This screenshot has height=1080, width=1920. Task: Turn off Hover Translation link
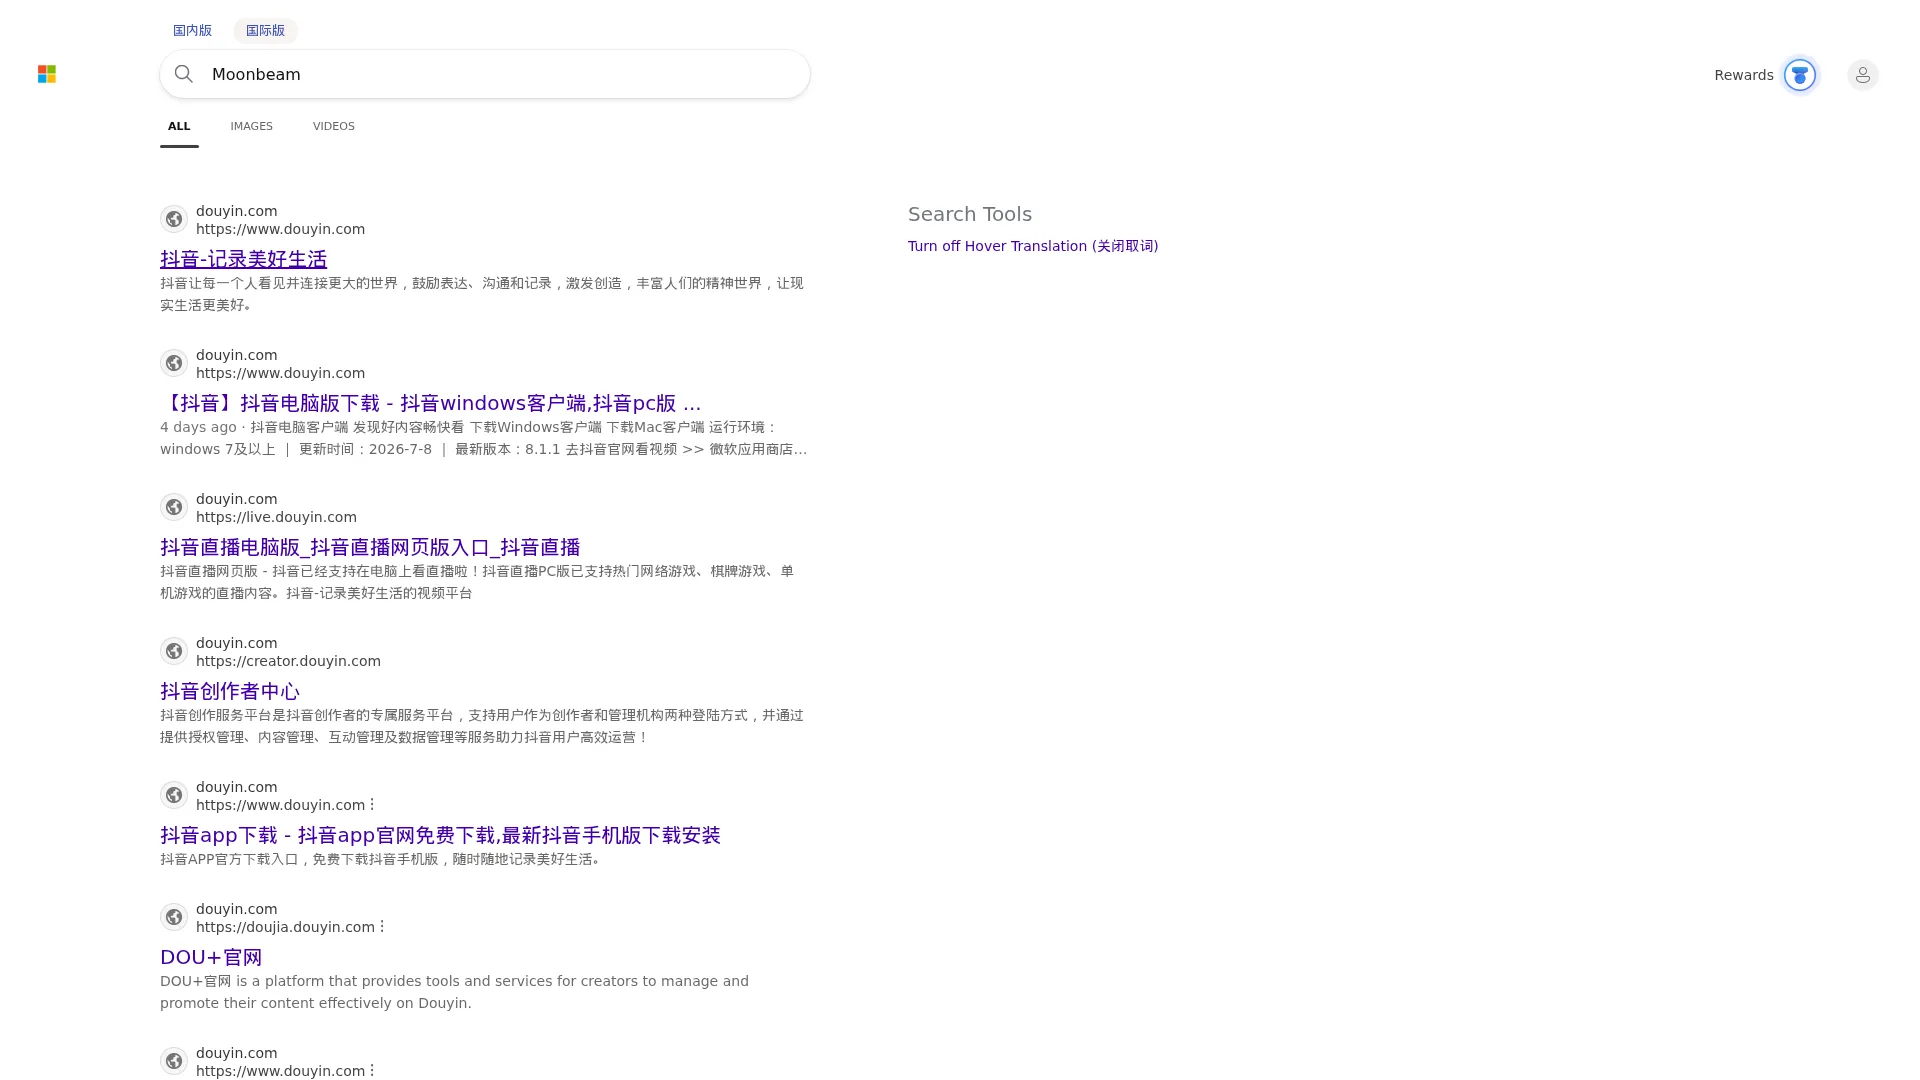coord(1033,246)
